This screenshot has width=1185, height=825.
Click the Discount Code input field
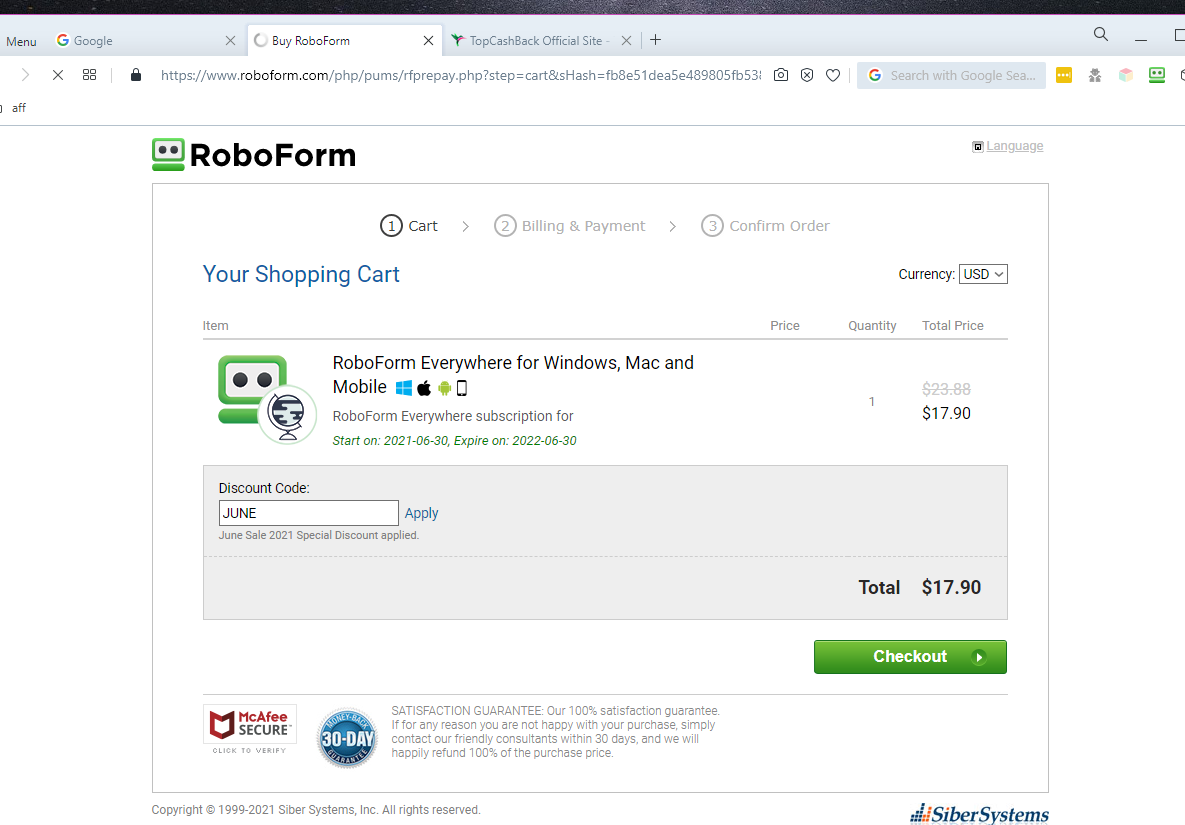[308, 513]
